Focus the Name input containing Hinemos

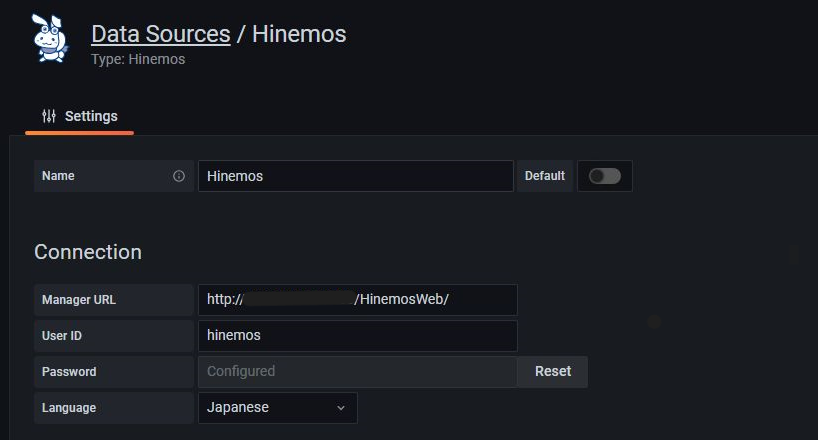tap(356, 176)
